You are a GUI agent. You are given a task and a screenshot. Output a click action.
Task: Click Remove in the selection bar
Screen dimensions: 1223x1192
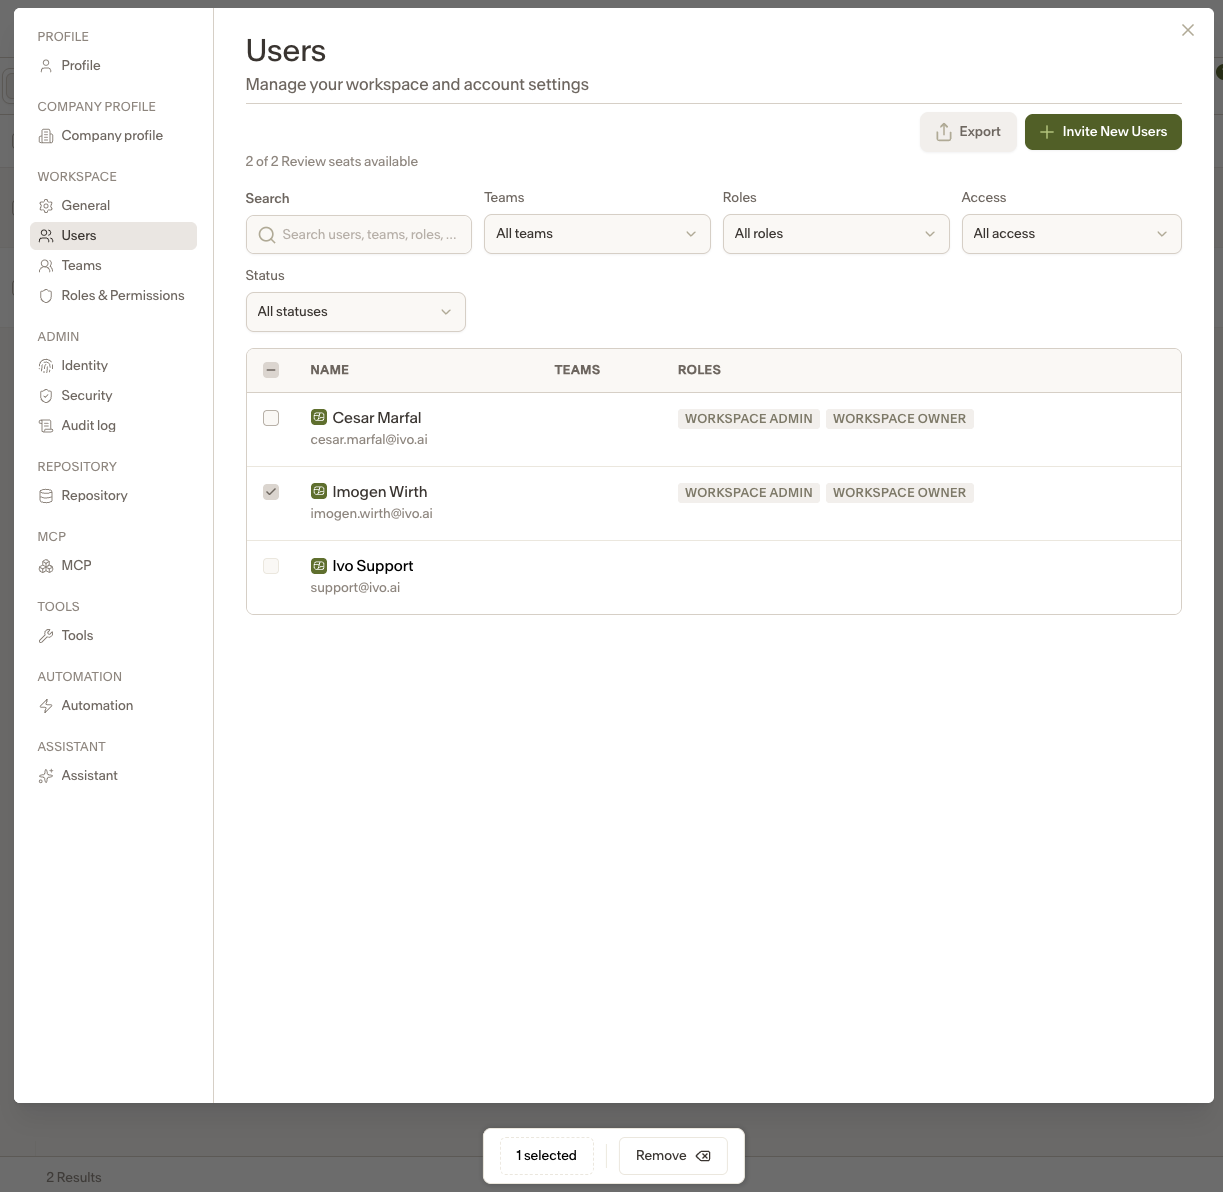tap(673, 1156)
